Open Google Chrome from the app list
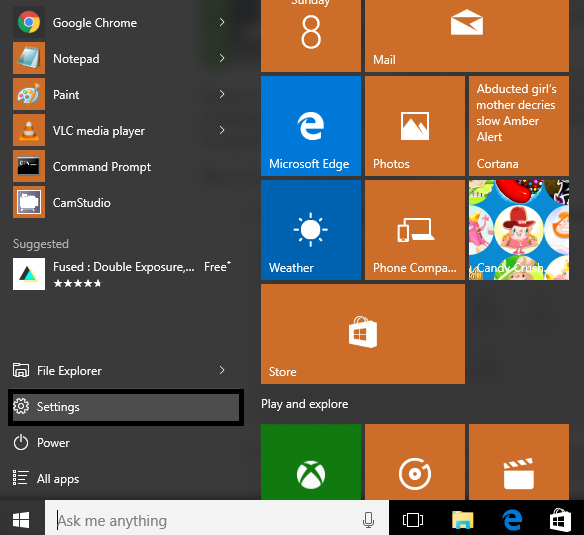The width and height of the screenshot is (584, 535). [x=119, y=22]
